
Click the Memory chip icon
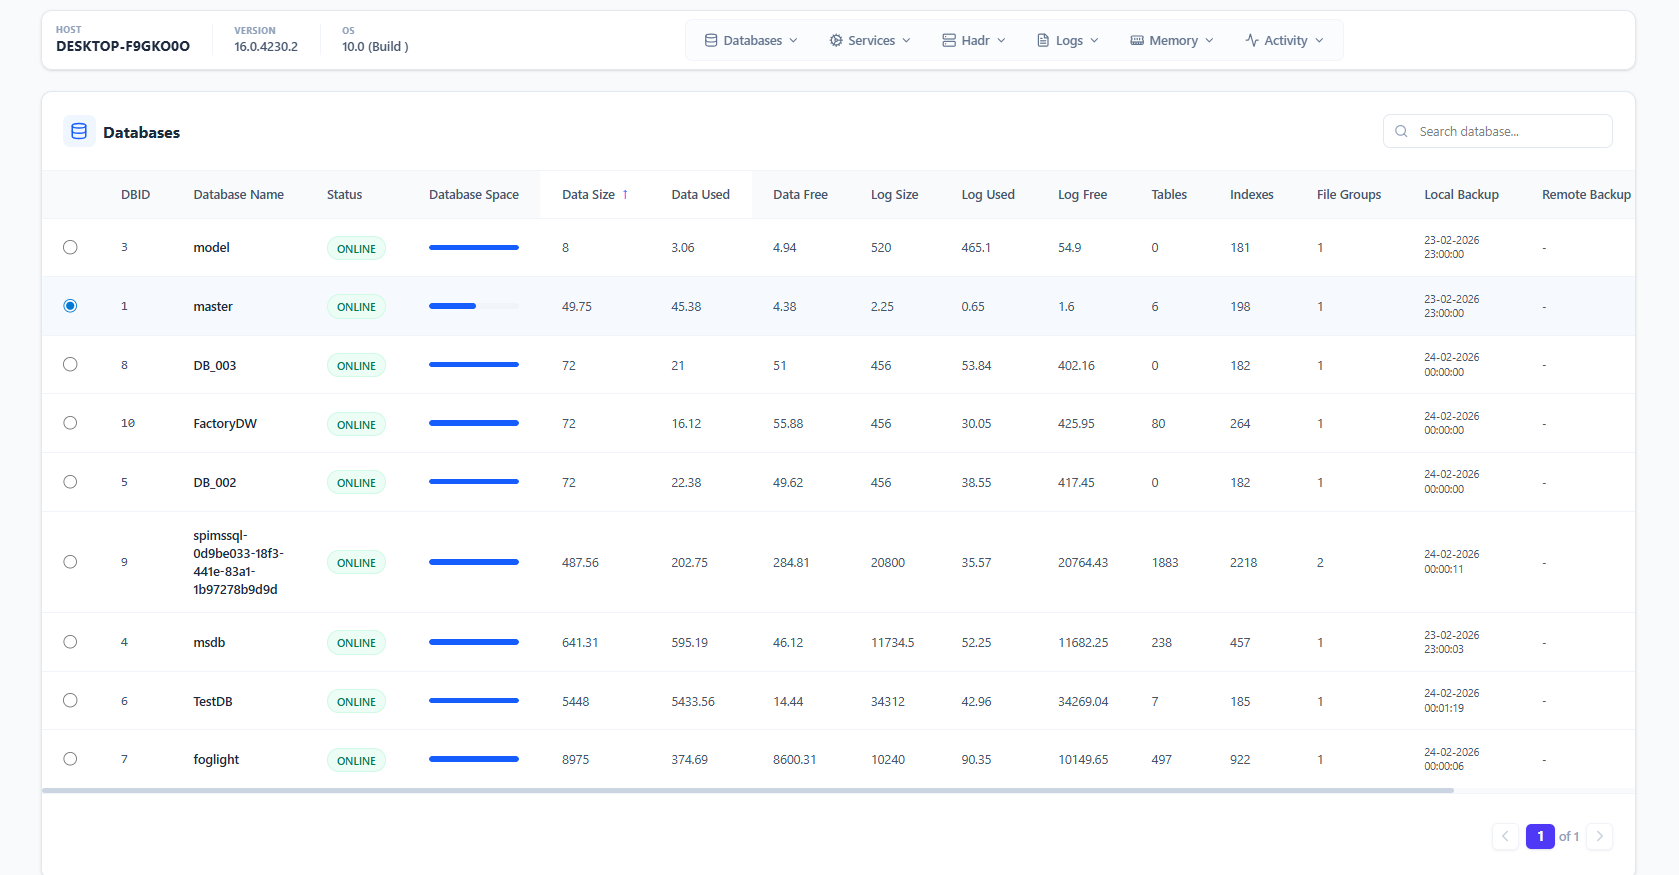1137,41
